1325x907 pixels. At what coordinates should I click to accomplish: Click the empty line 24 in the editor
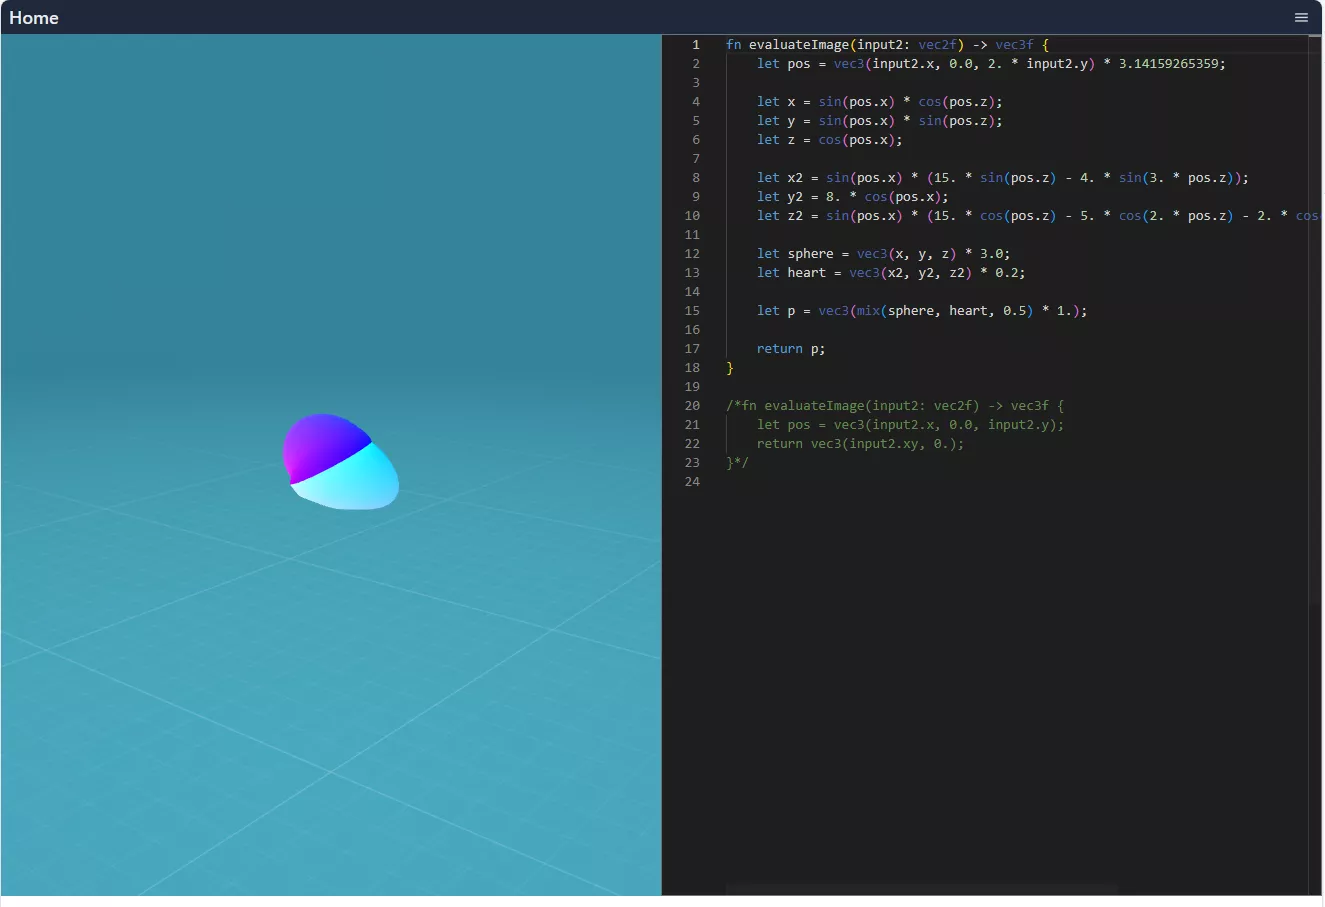(x=900, y=482)
